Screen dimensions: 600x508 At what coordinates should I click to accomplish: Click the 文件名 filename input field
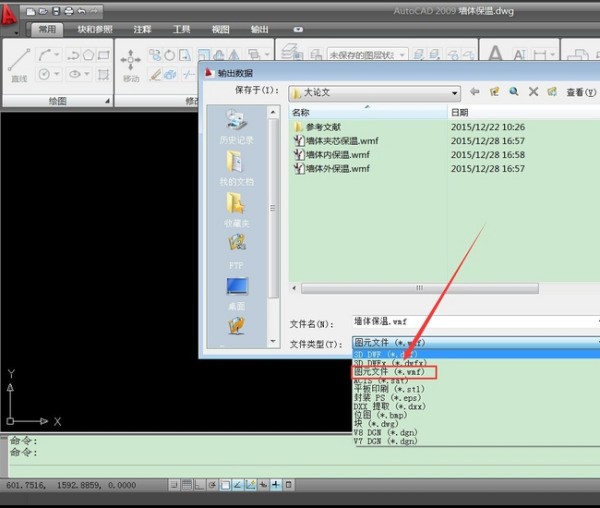point(476,321)
